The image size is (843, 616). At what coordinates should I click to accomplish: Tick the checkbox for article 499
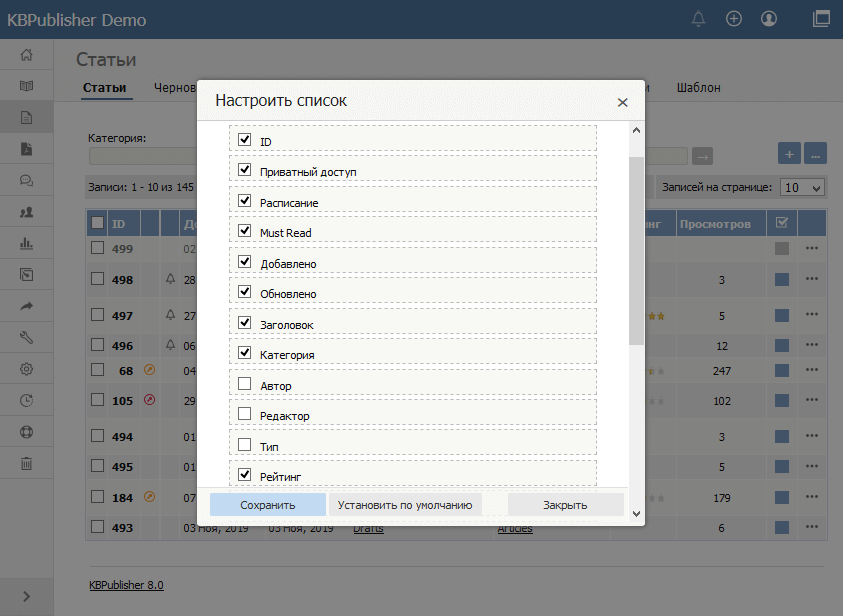click(x=97, y=248)
